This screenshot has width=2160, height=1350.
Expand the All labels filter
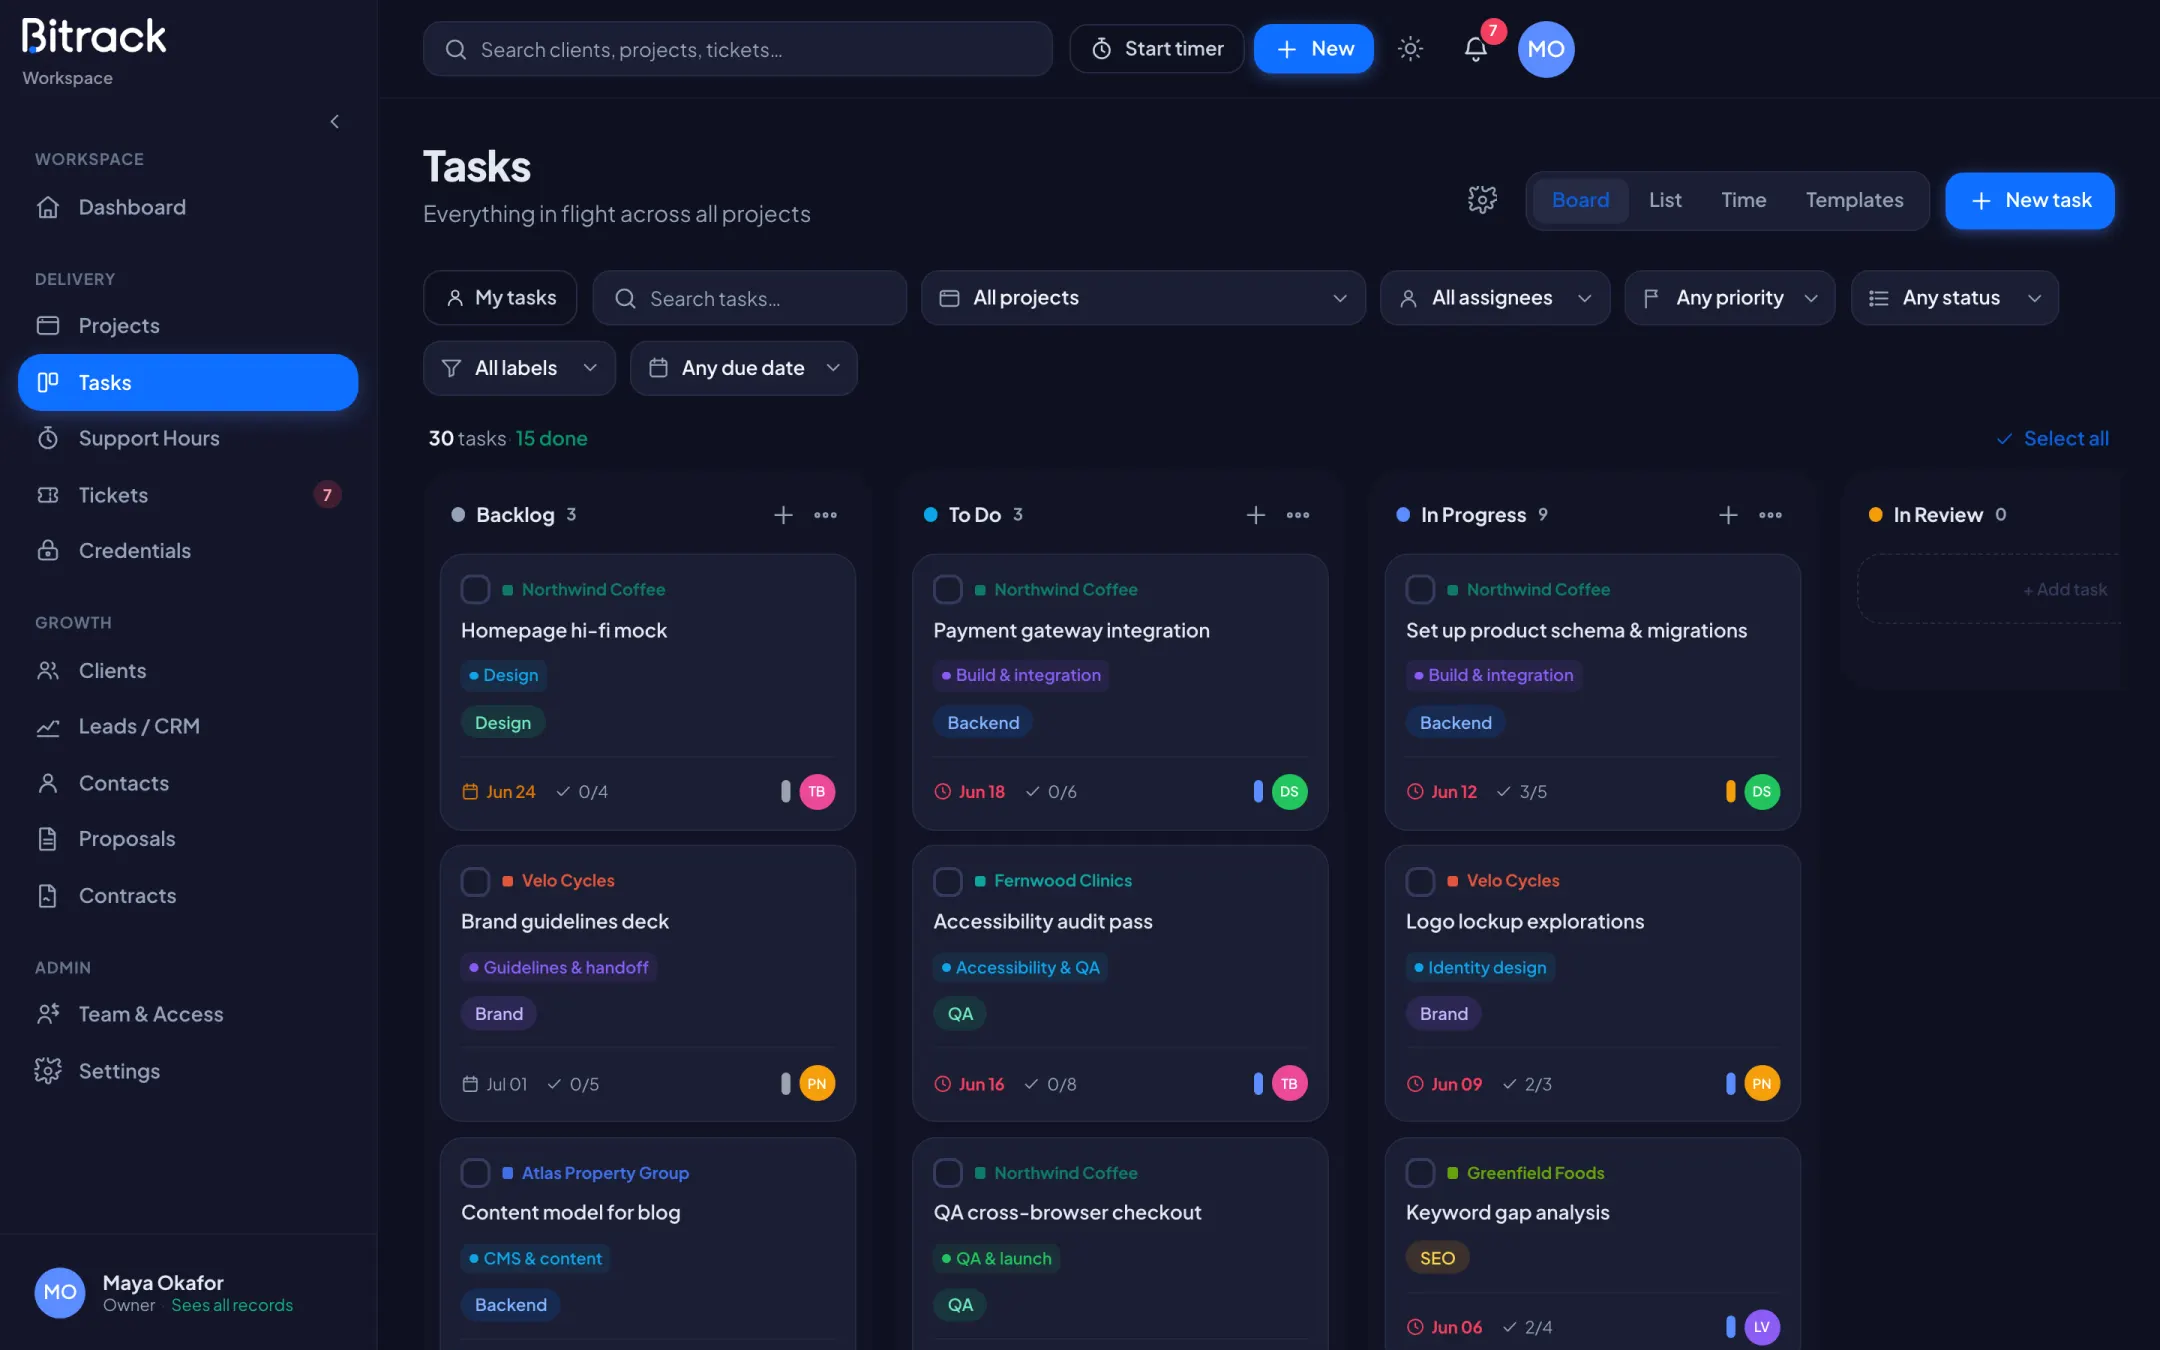519,368
